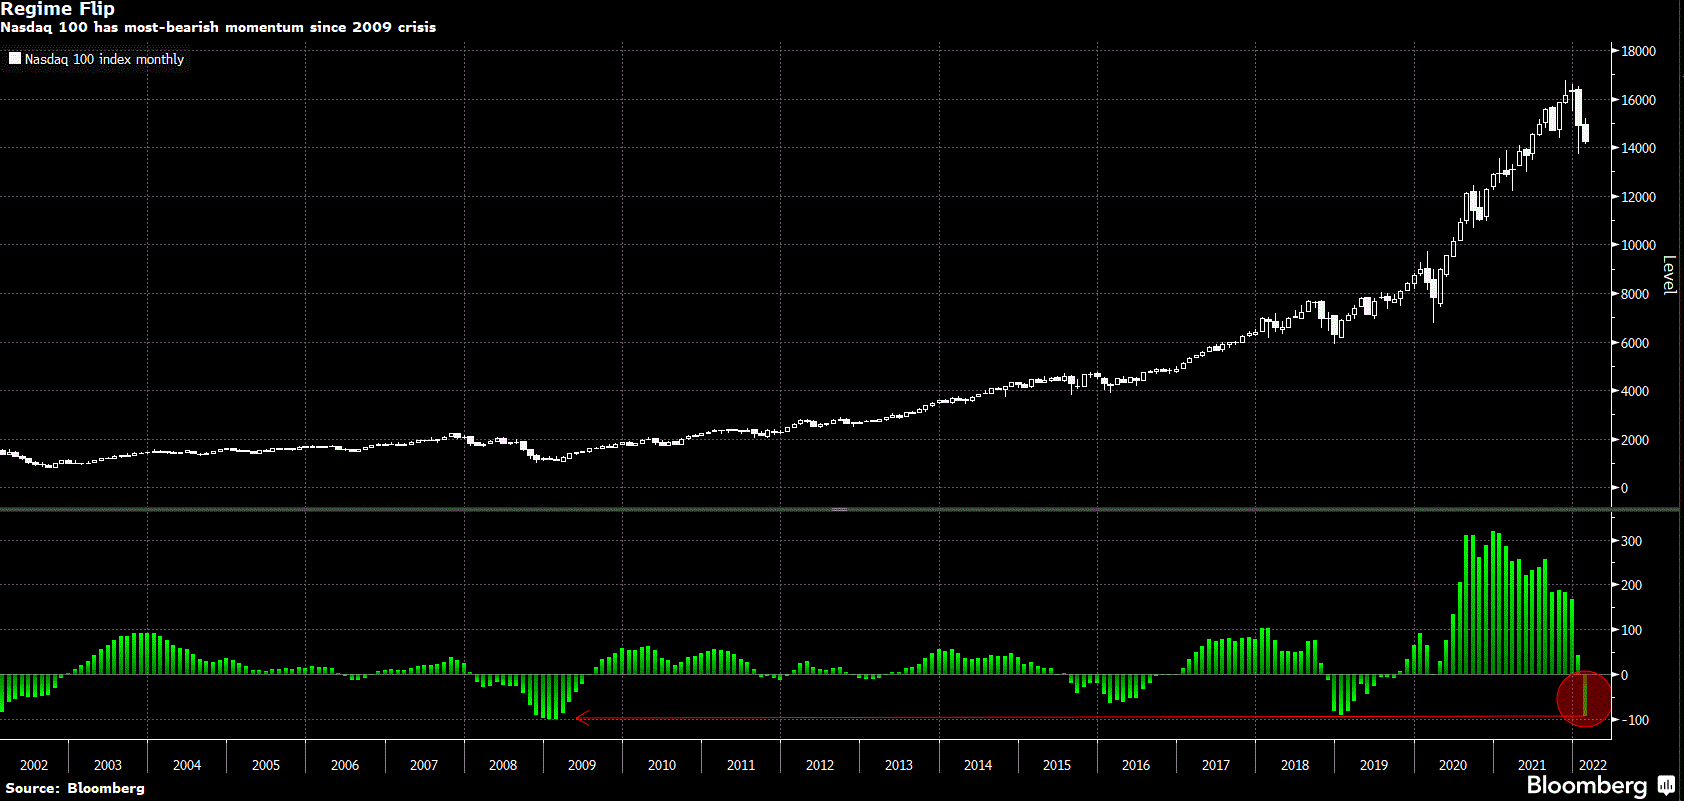
Task: Click the -100 label on the momentum axis
Action: tap(1634, 720)
